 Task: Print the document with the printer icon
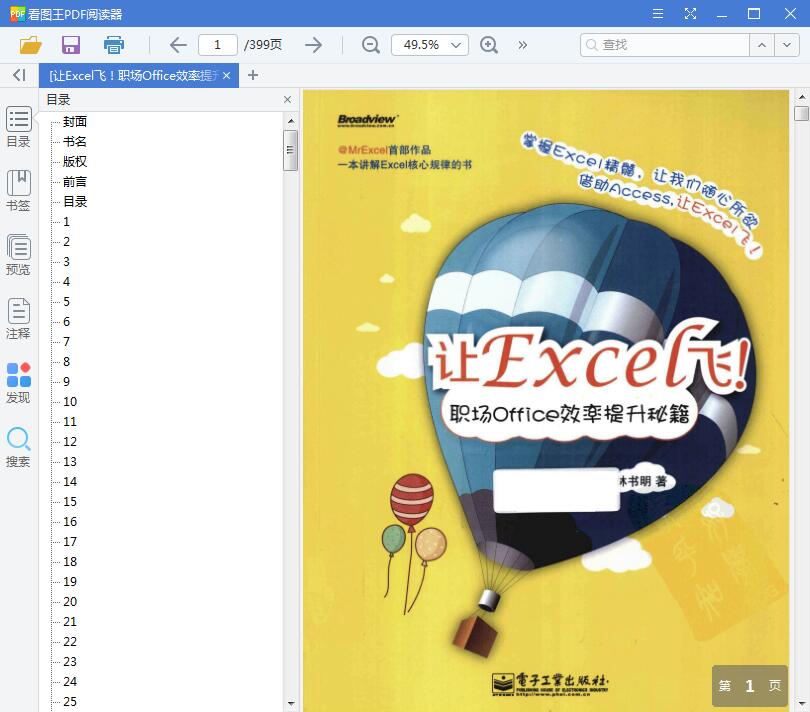point(114,45)
